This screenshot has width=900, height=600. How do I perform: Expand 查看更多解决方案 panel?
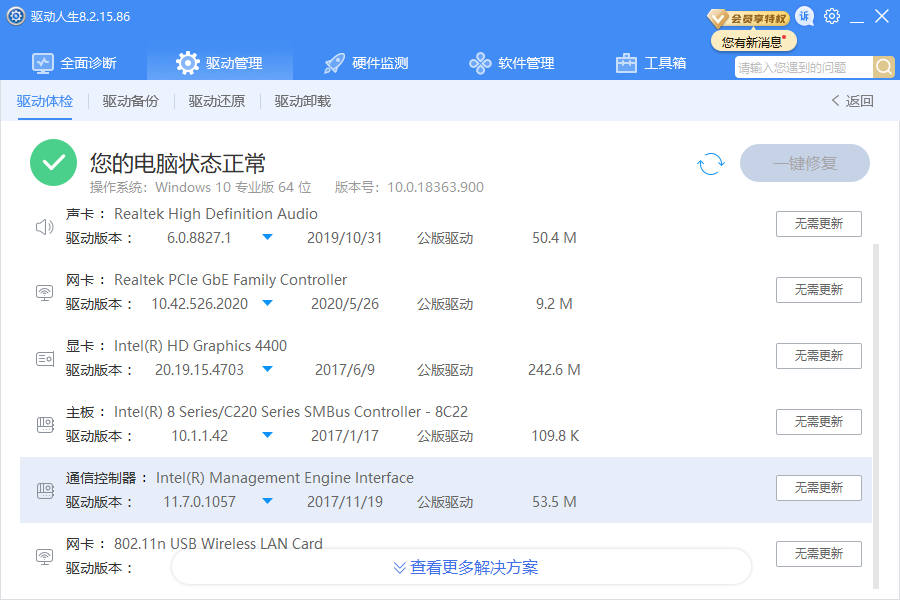(x=461, y=567)
